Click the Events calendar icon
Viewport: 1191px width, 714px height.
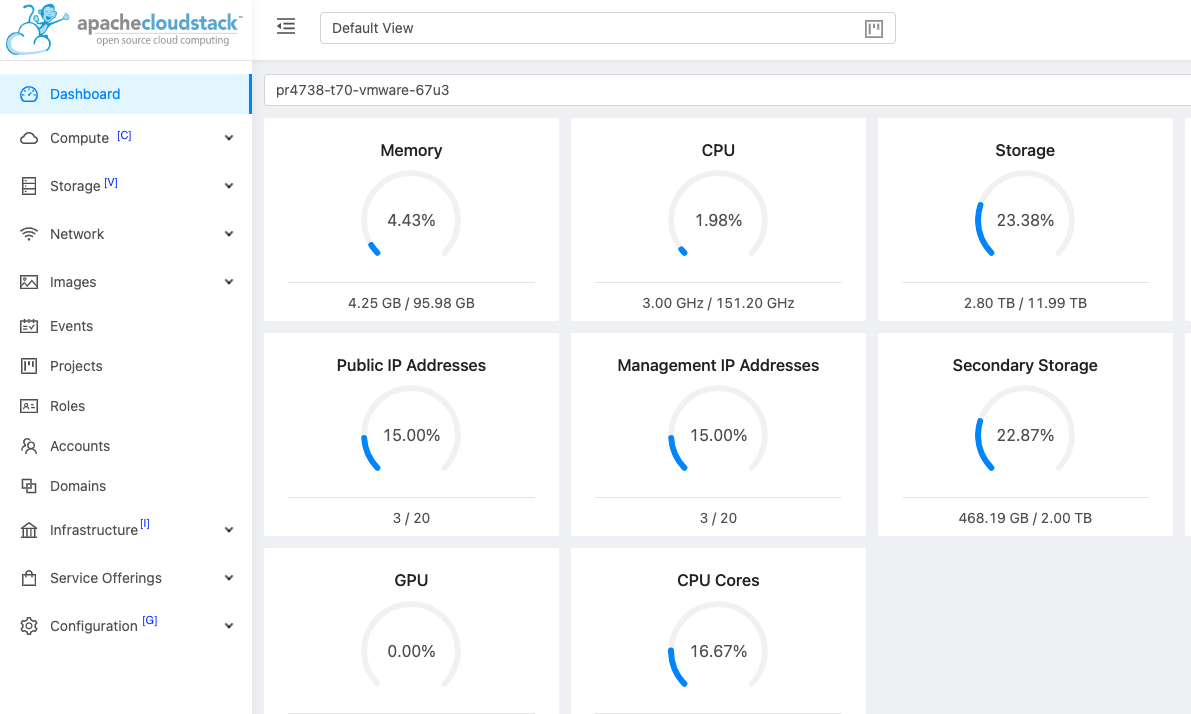point(29,326)
